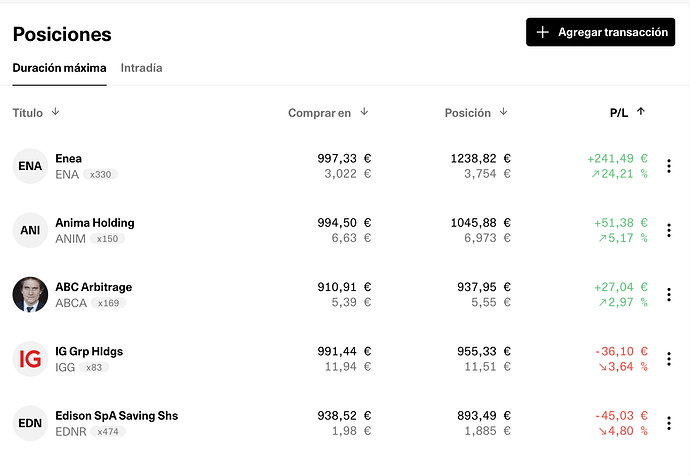Click the ANI round ticker avatar
Image resolution: width=690 pixels, height=475 pixels.
pyautogui.click(x=30, y=231)
